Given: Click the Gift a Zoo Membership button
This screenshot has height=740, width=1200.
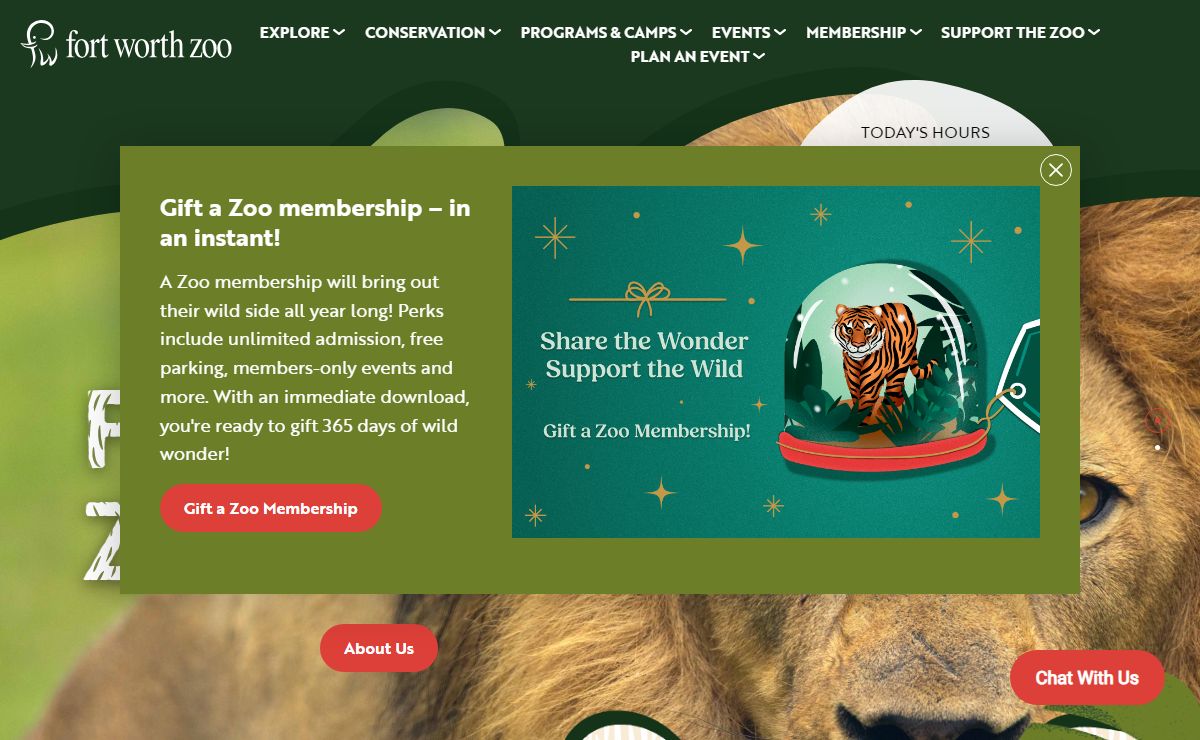Looking at the screenshot, I should tap(271, 508).
